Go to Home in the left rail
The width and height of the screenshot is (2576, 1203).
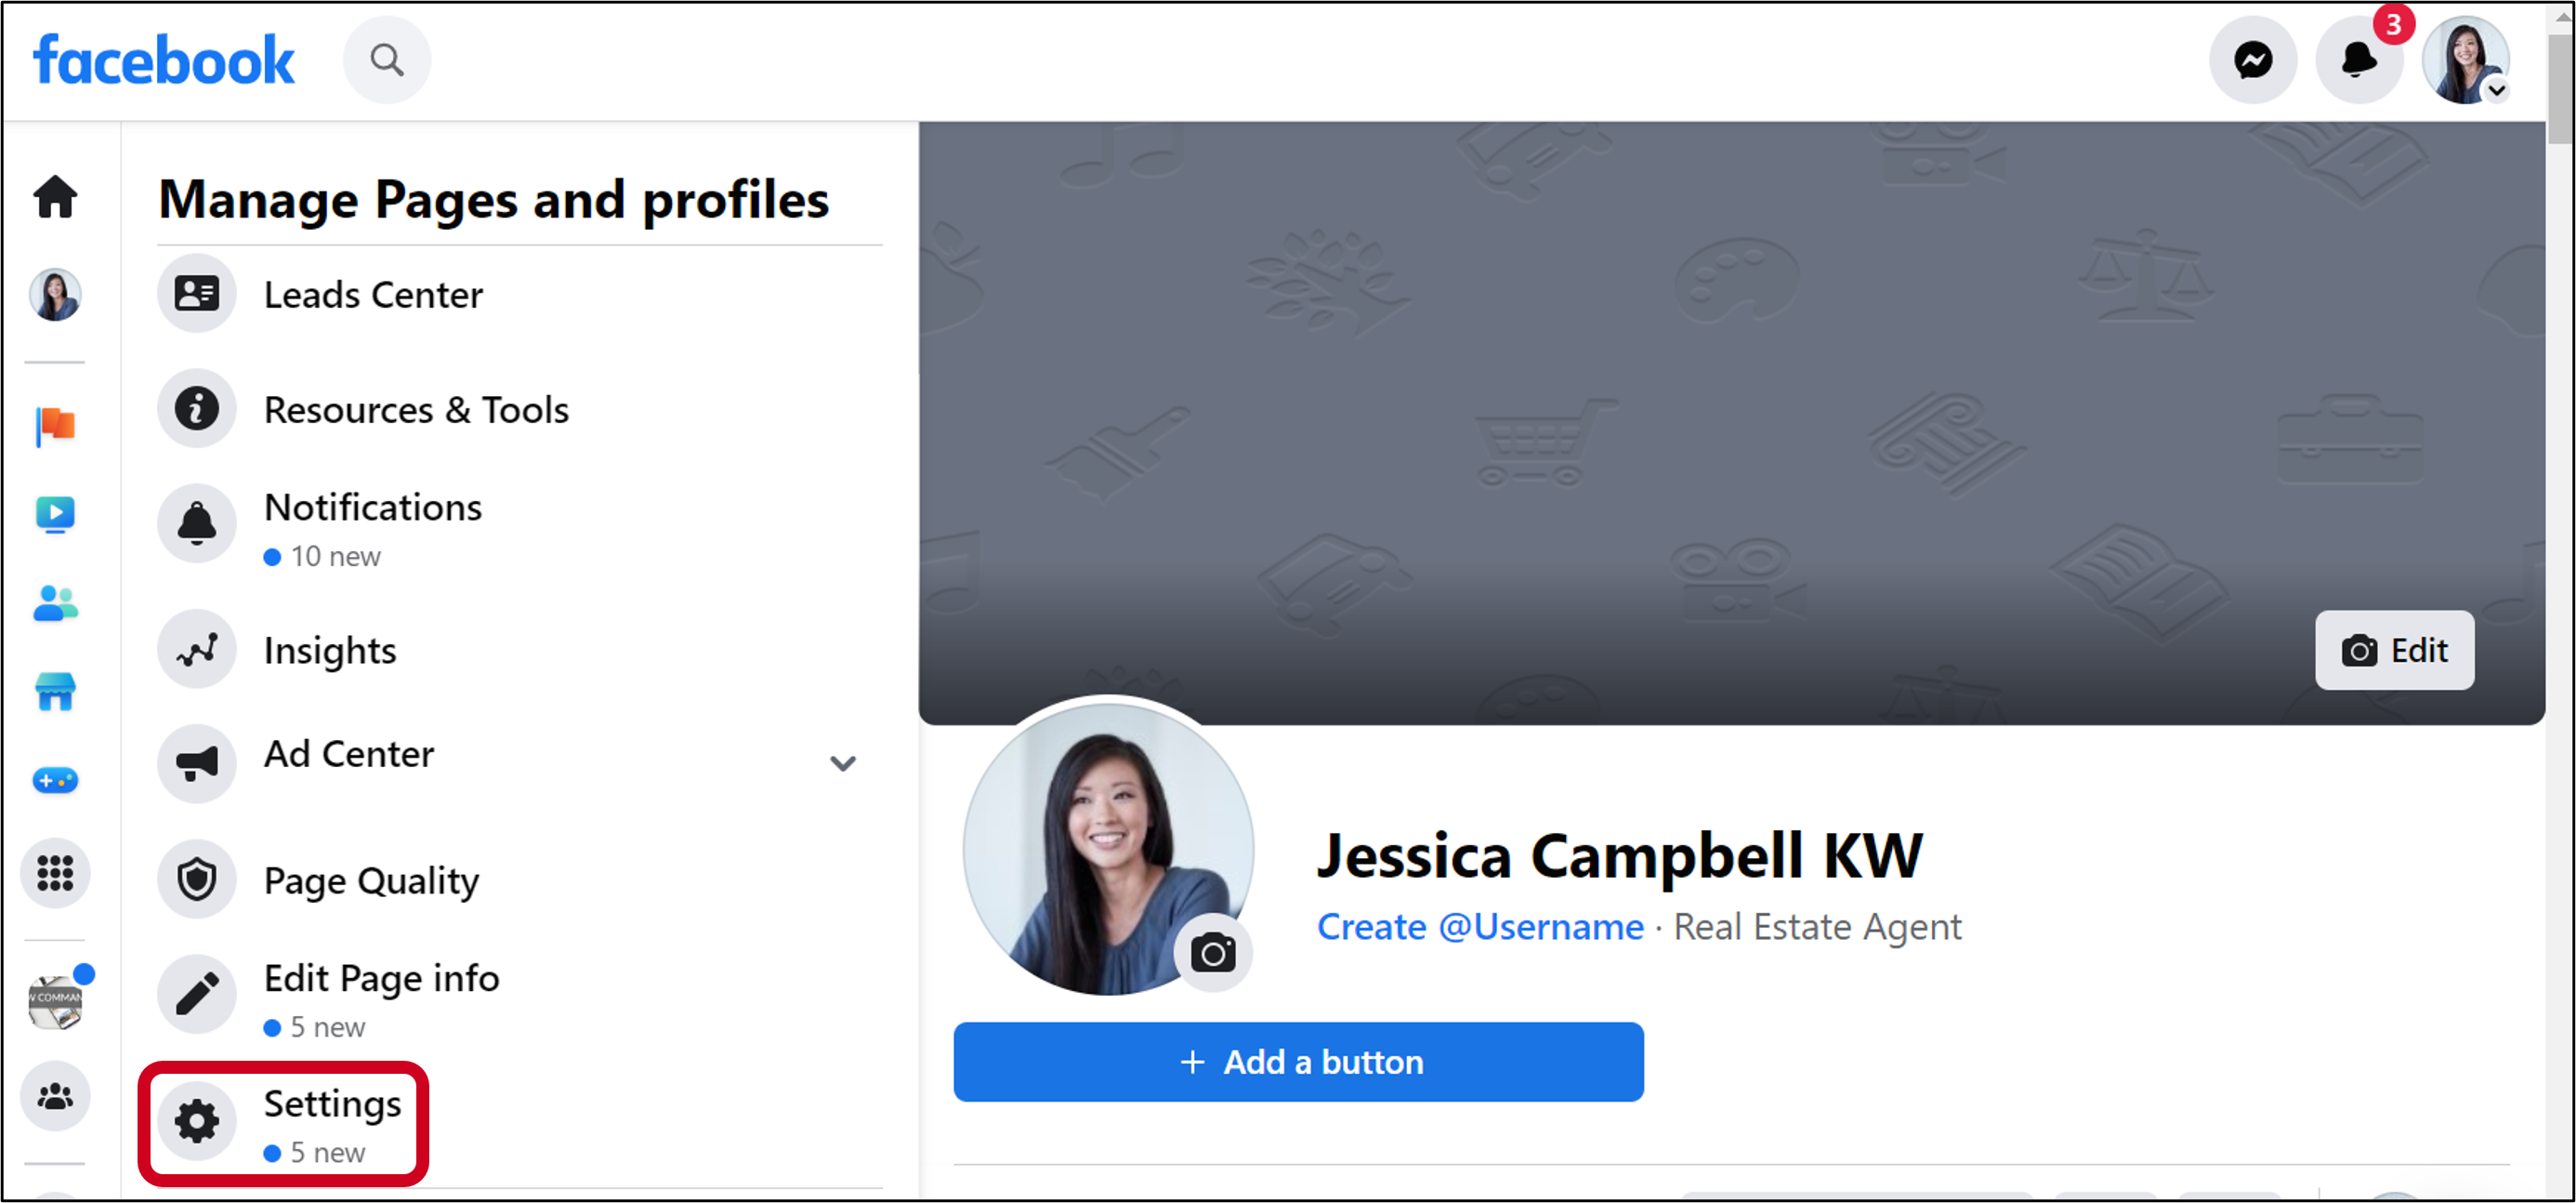coord(55,197)
